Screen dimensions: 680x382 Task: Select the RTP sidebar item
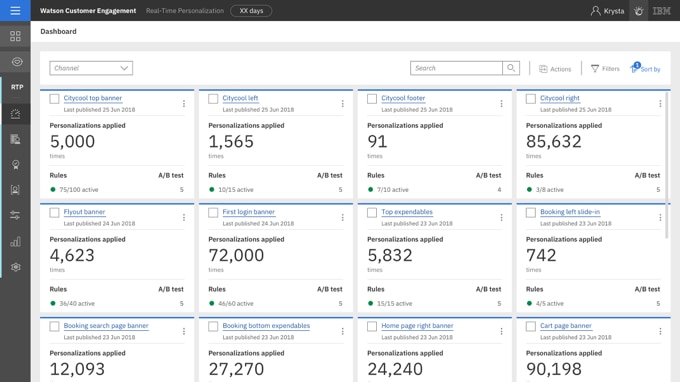(x=17, y=87)
